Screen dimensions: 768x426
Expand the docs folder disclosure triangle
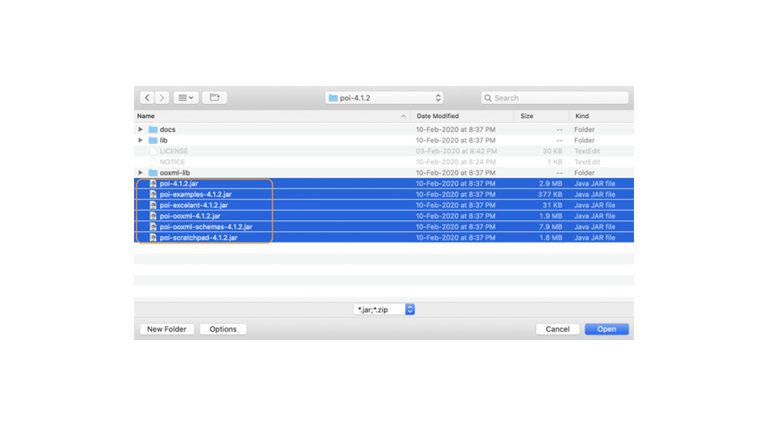(140, 129)
